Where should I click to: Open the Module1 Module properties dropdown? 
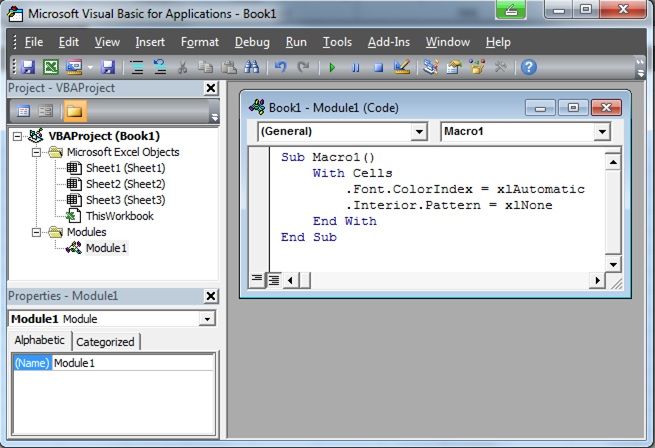point(207,319)
